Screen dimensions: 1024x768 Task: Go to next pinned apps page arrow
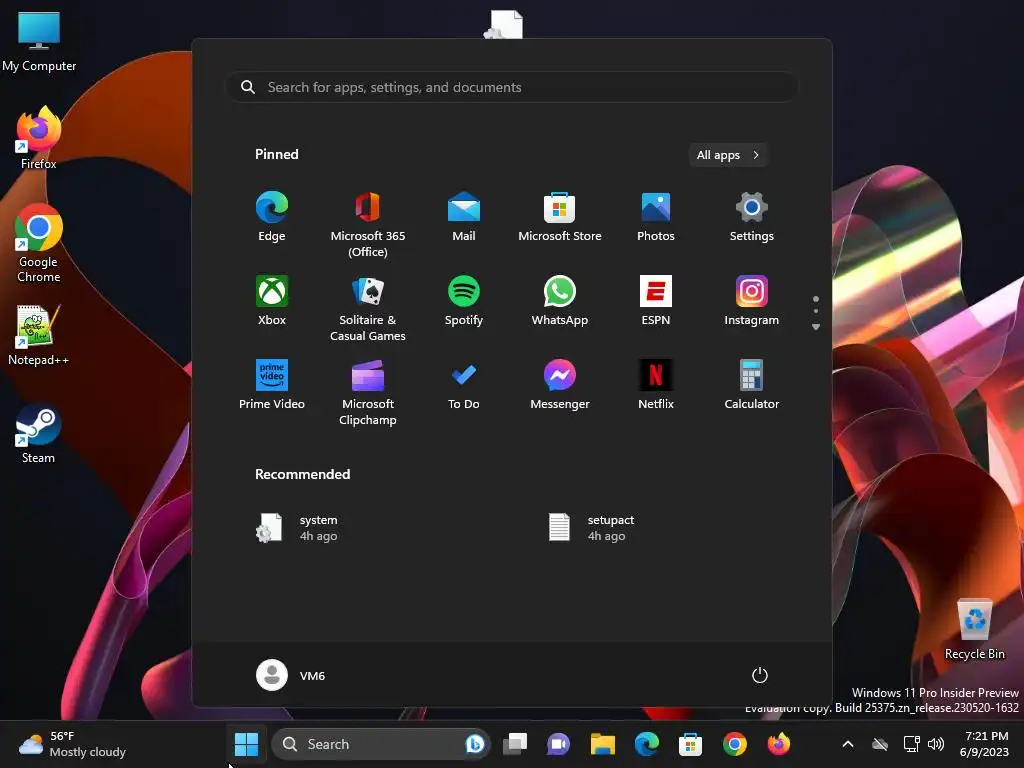[816, 327]
